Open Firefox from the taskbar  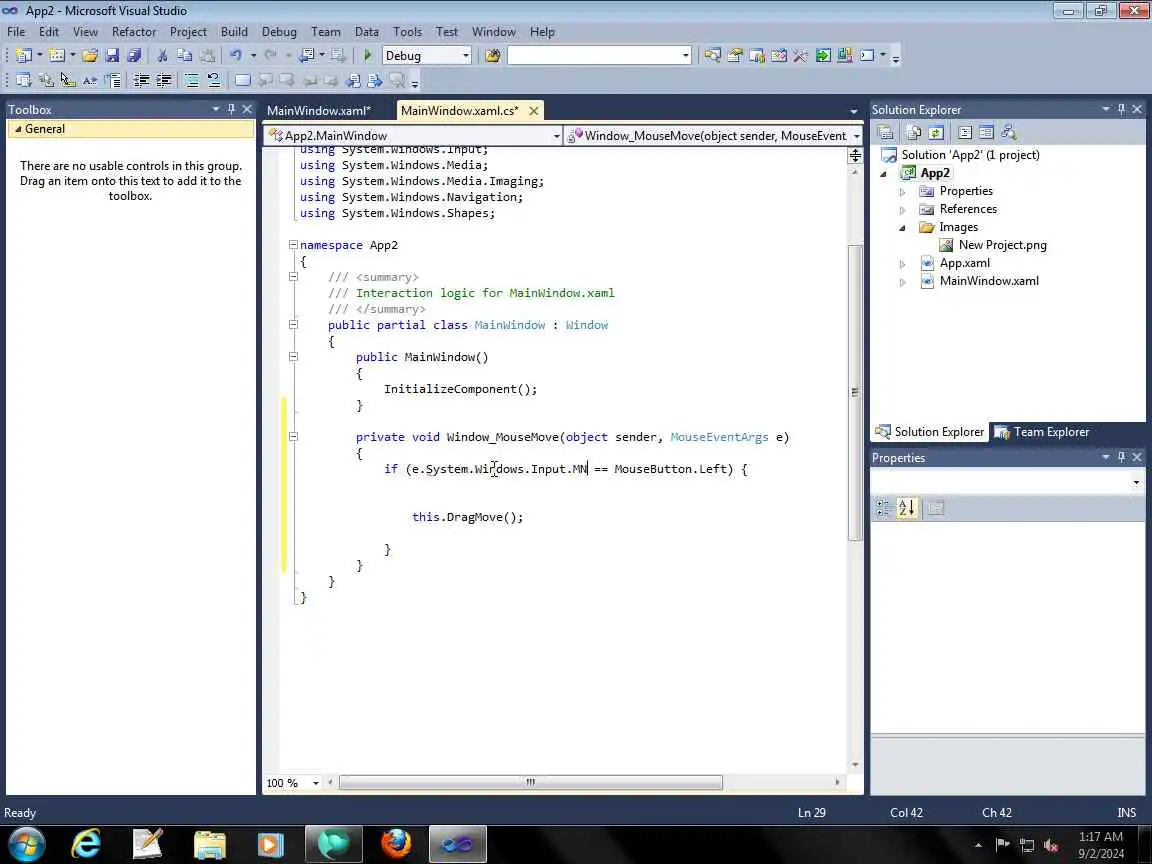[396, 843]
